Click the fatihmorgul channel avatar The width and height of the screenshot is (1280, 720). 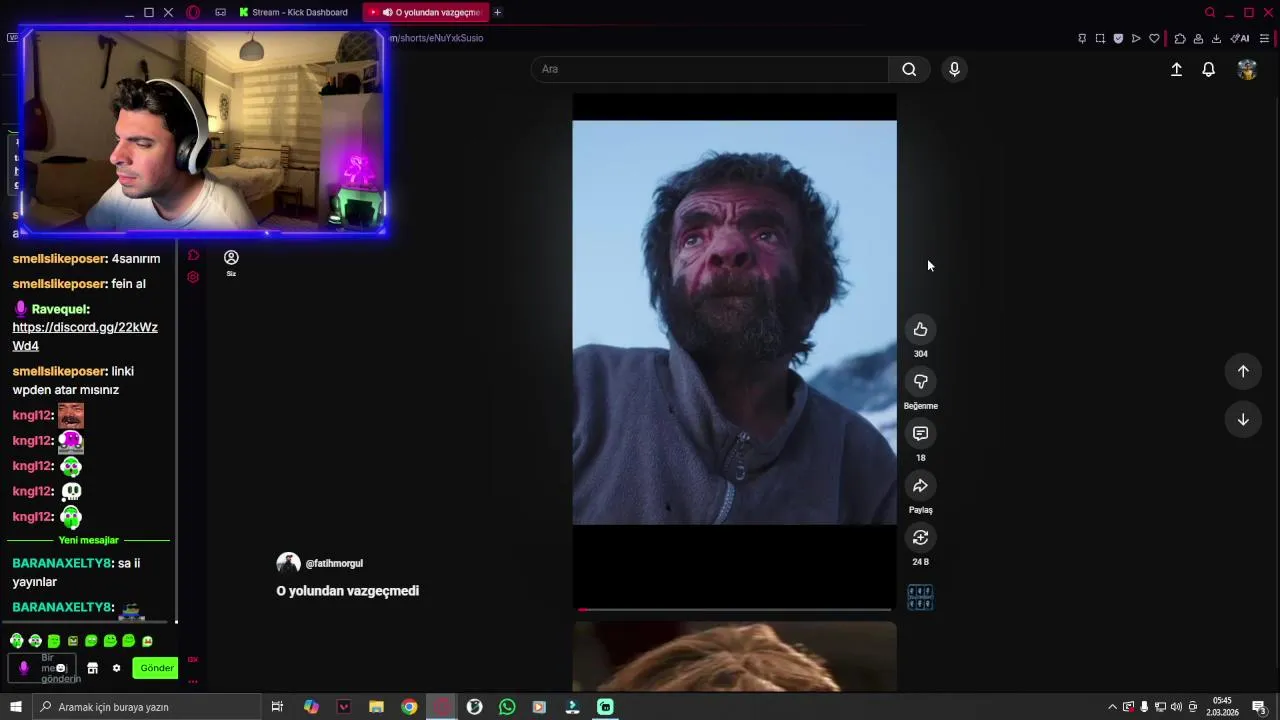click(x=288, y=563)
